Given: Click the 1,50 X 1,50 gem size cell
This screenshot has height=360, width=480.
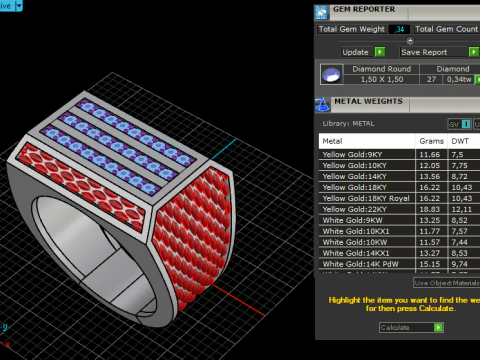Looking at the screenshot, I should click(x=382, y=79).
